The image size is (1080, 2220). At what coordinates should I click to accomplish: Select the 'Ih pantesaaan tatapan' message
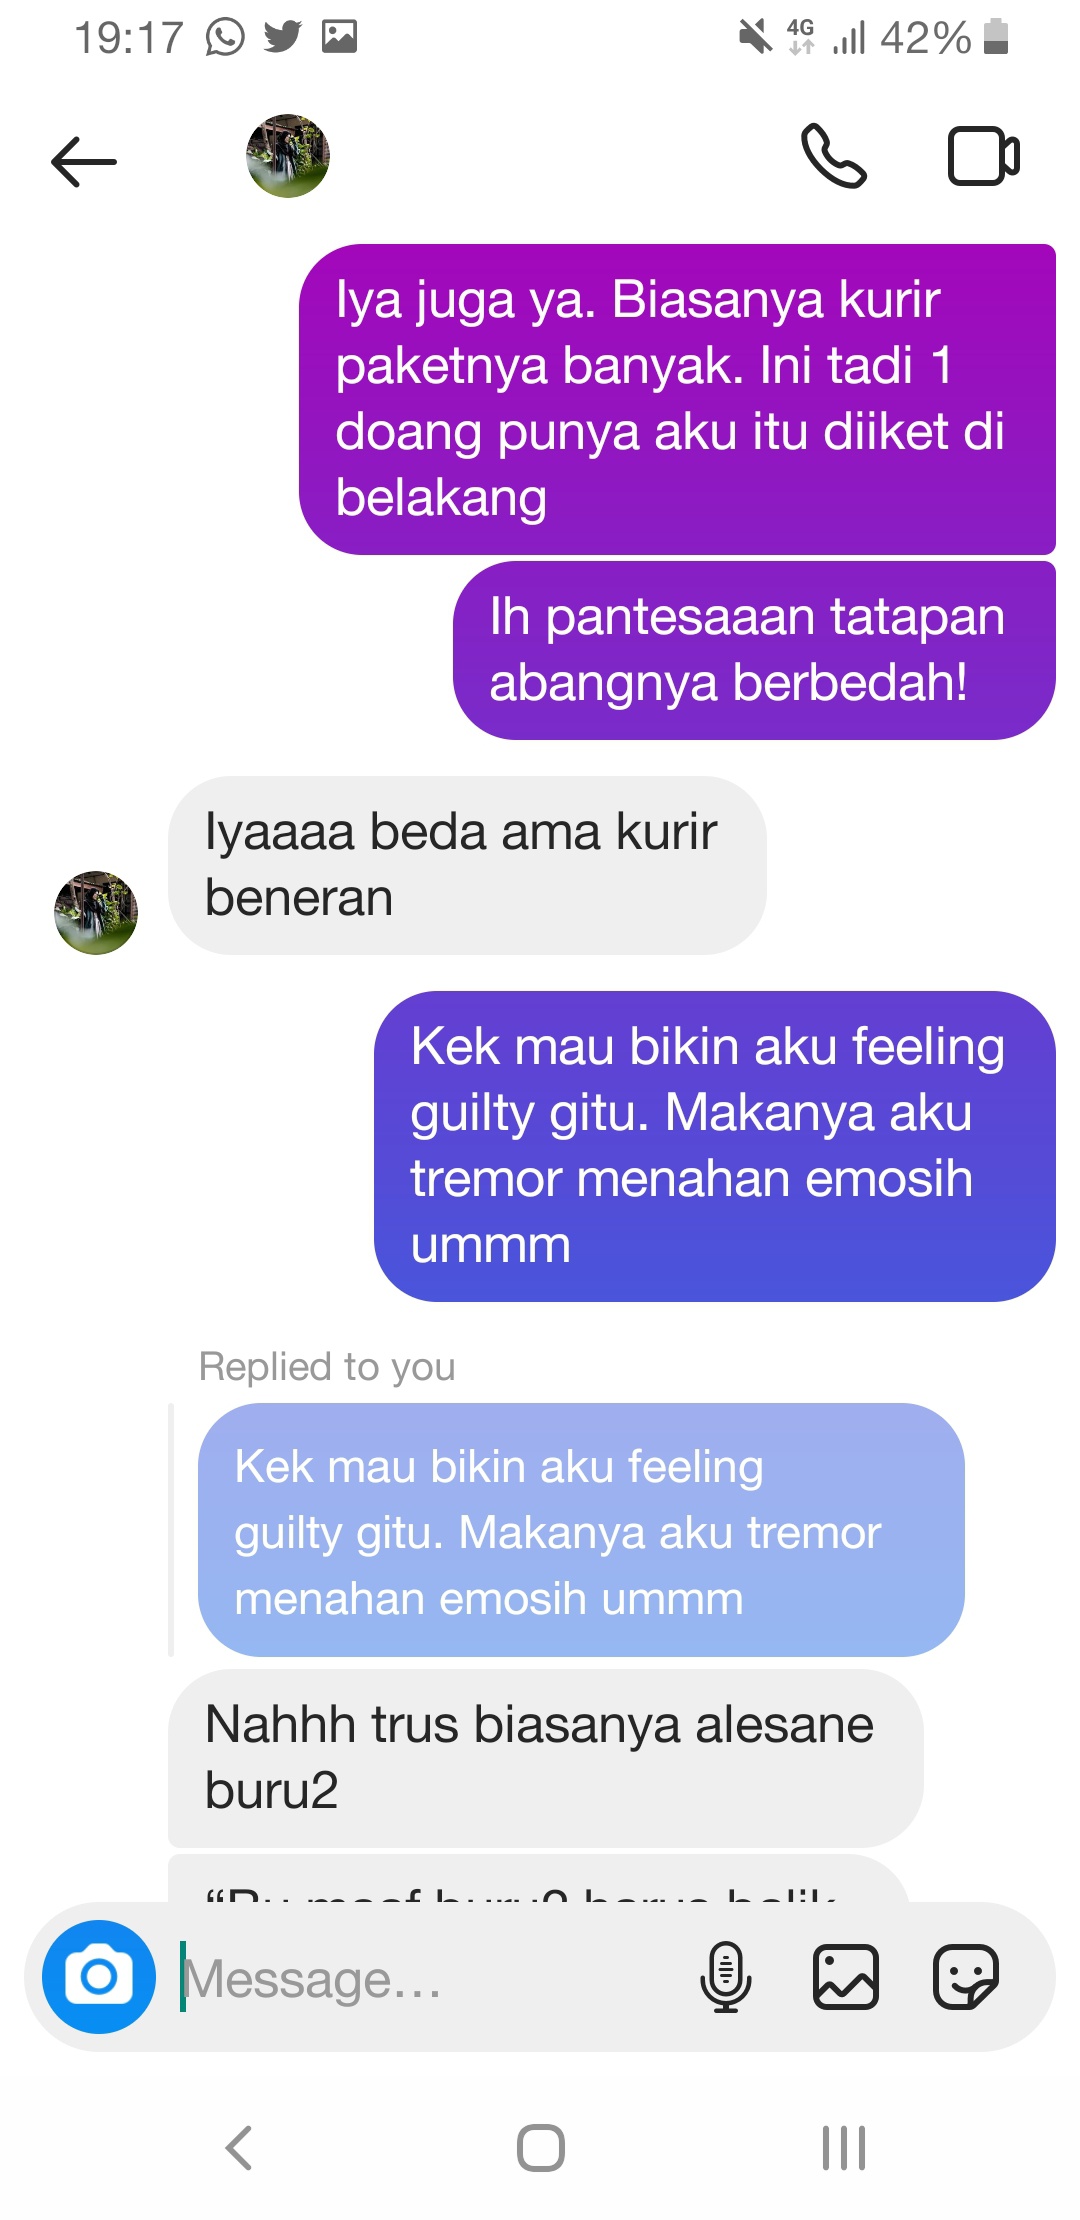(x=754, y=650)
